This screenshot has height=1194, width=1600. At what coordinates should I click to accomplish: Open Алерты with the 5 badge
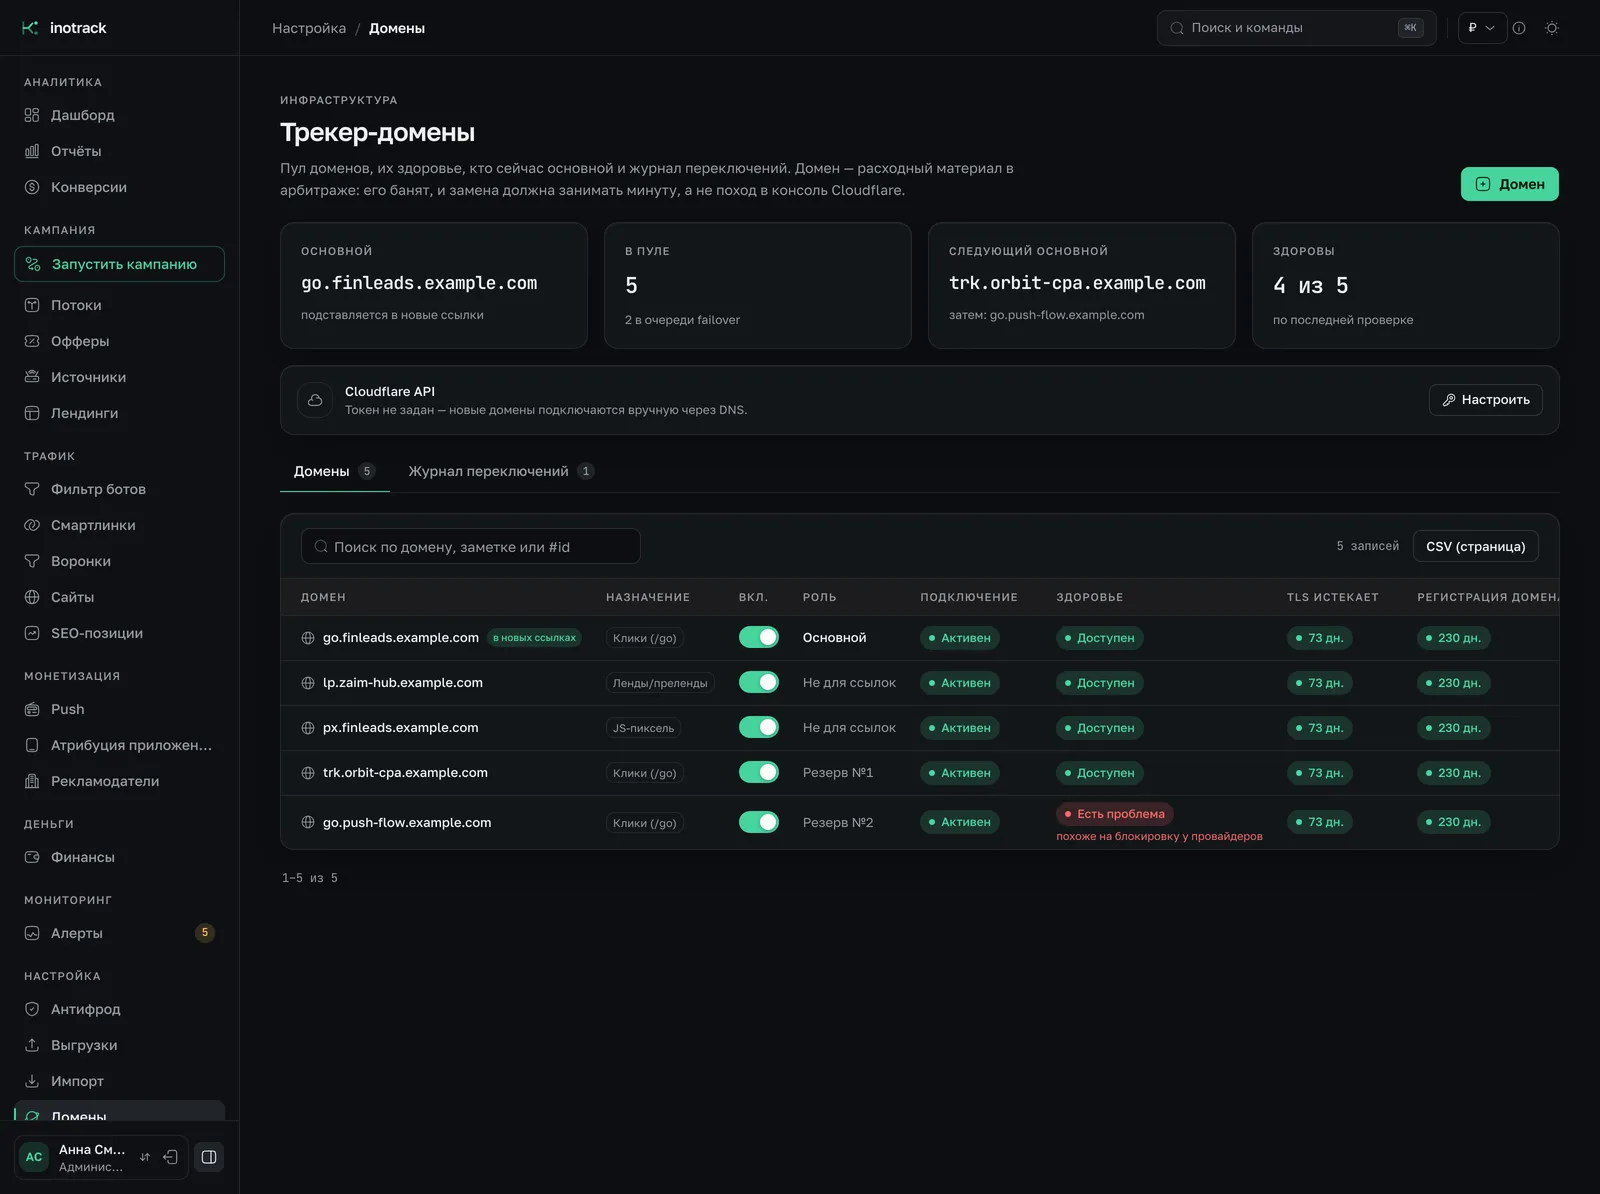coord(119,933)
